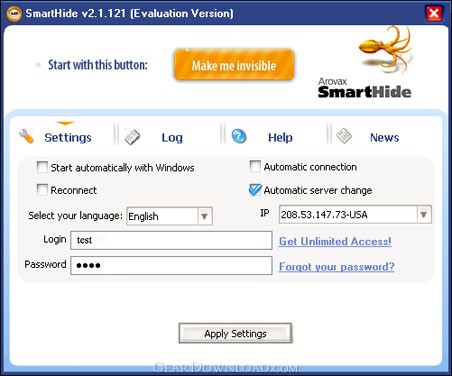Open the Help tab
The image size is (452, 376).
(280, 137)
